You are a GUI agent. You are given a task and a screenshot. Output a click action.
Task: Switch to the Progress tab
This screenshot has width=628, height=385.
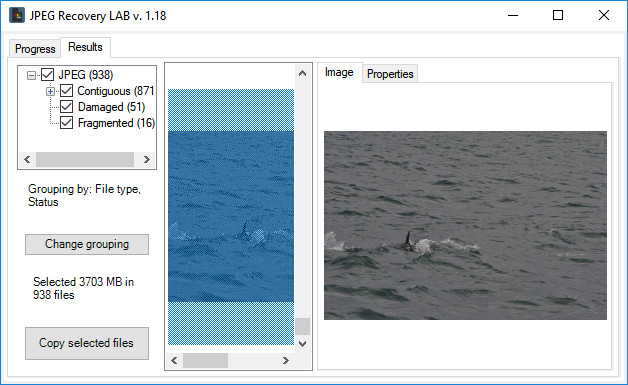click(x=35, y=49)
